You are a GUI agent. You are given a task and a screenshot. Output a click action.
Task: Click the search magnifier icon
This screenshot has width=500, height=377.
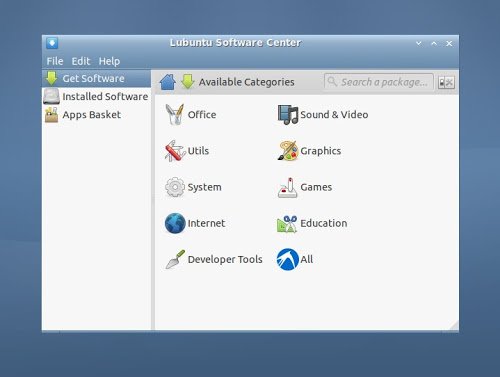click(x=332, y=81)
